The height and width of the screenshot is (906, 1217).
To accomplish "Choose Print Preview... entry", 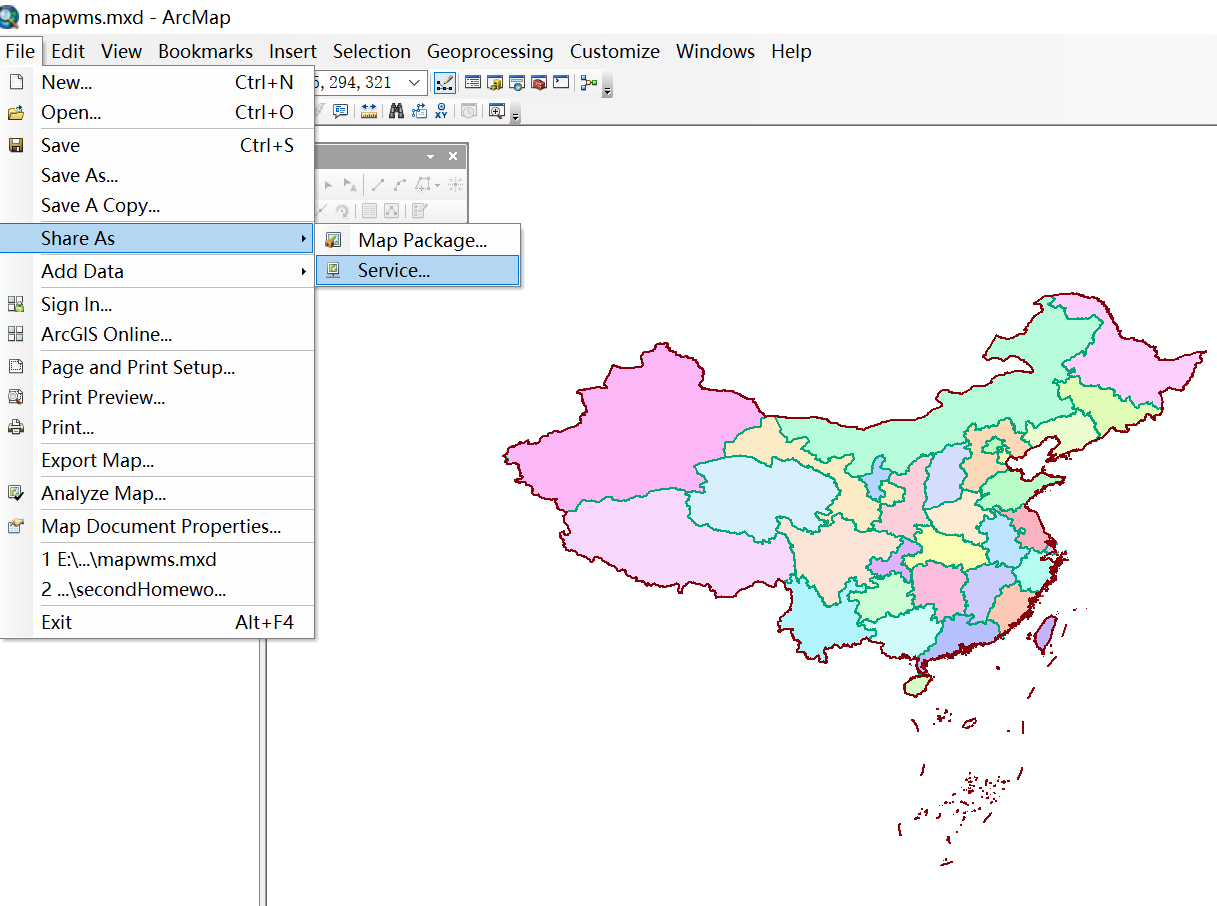I will 158,397.
